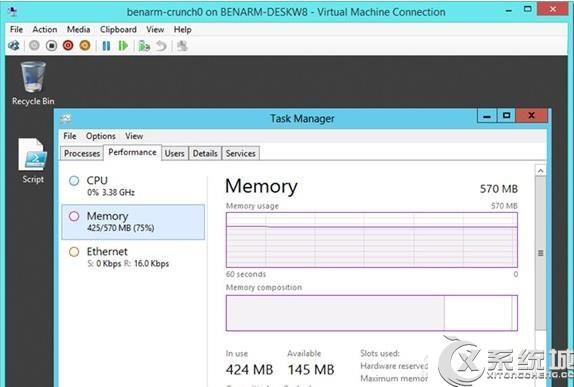The width and height of the screenshot is (574, 387).
Task: Pause the virtual machine
Action: [x=106, y=46]
